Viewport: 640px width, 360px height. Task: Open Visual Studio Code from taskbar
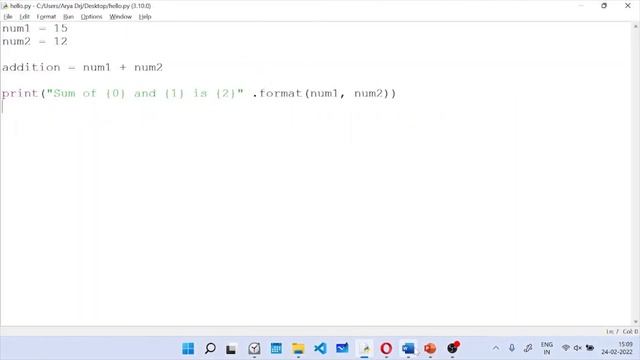[320, 349]
